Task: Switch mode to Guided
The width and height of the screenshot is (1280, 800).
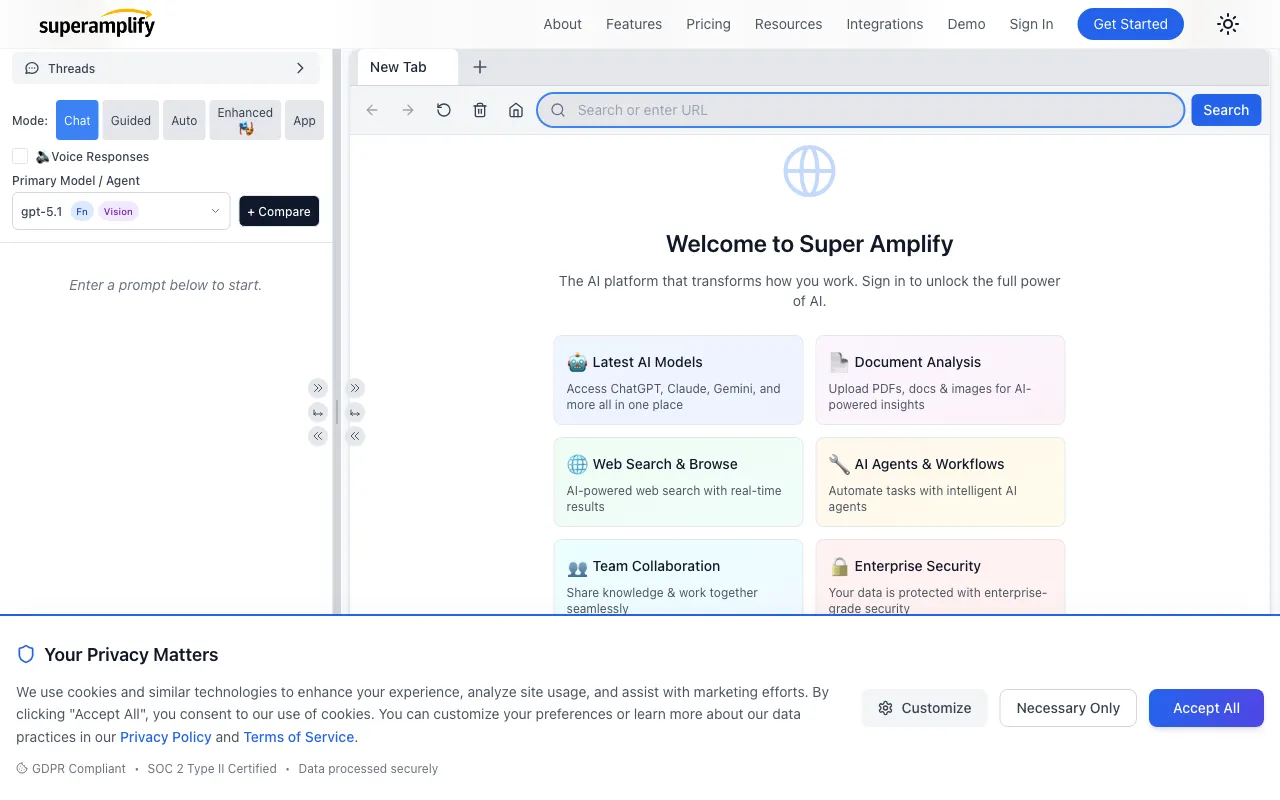Action: point(131,120)
